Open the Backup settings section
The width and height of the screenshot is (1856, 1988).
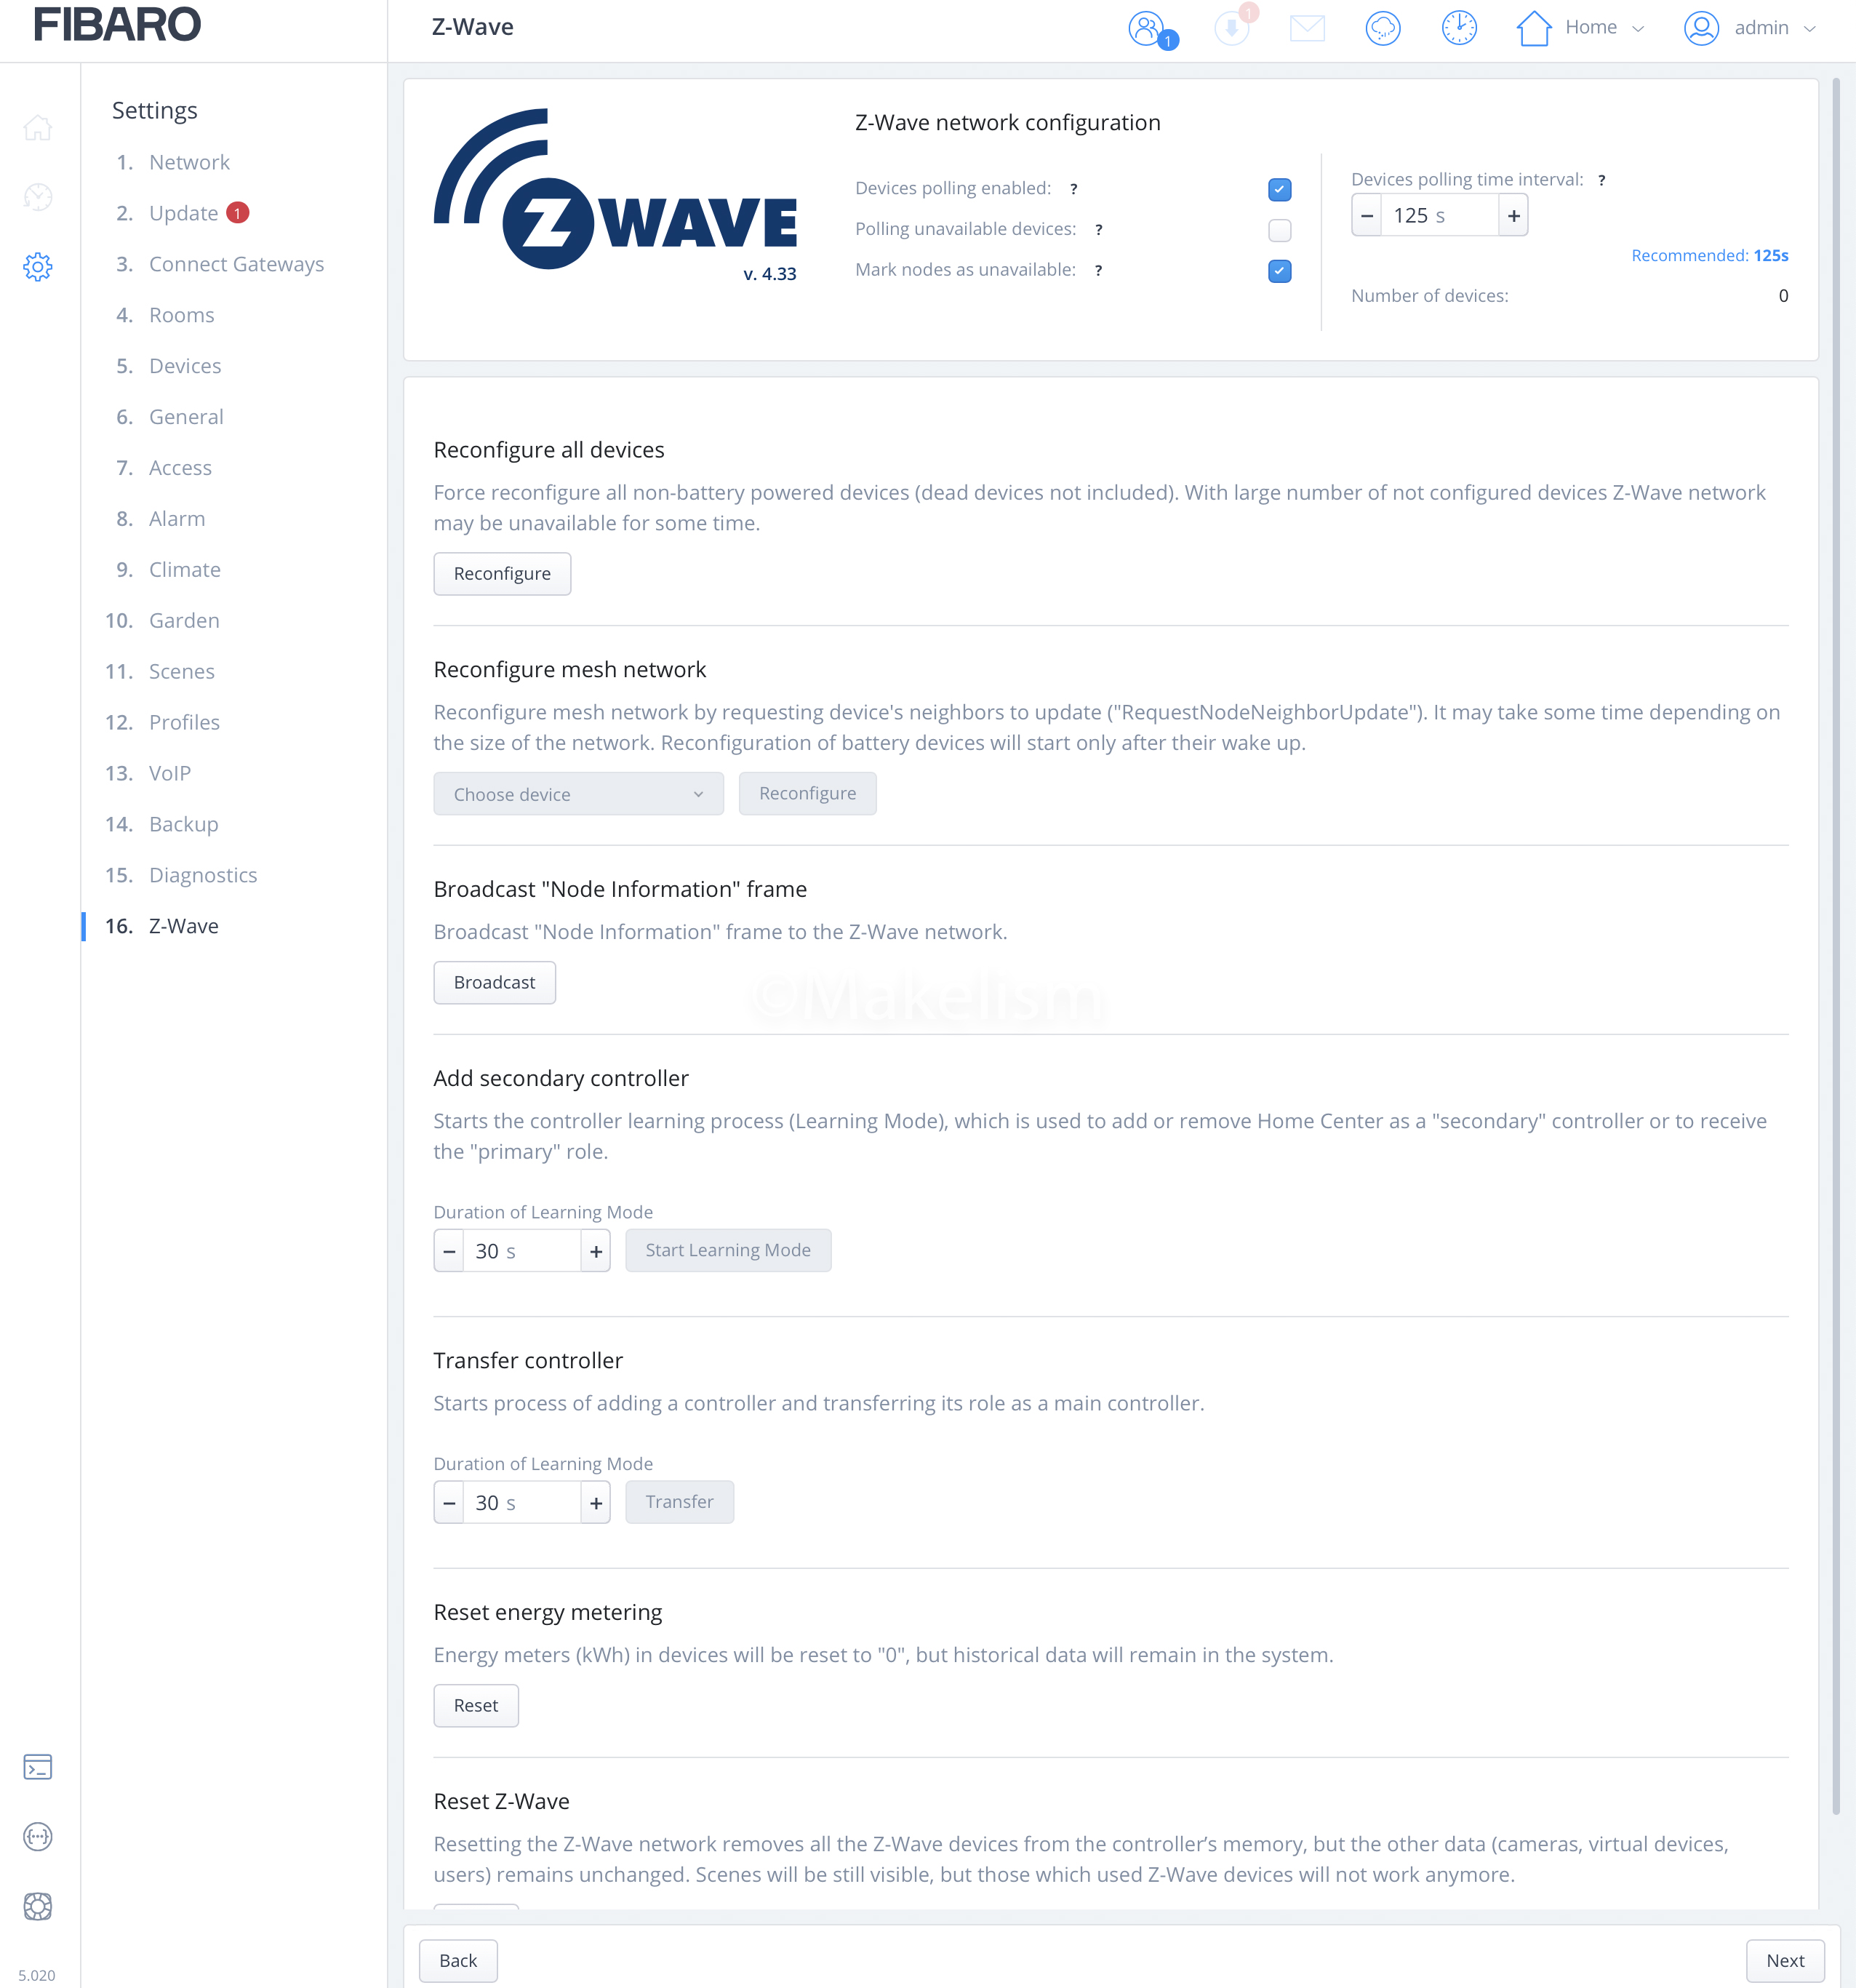[x=183, y=824]
